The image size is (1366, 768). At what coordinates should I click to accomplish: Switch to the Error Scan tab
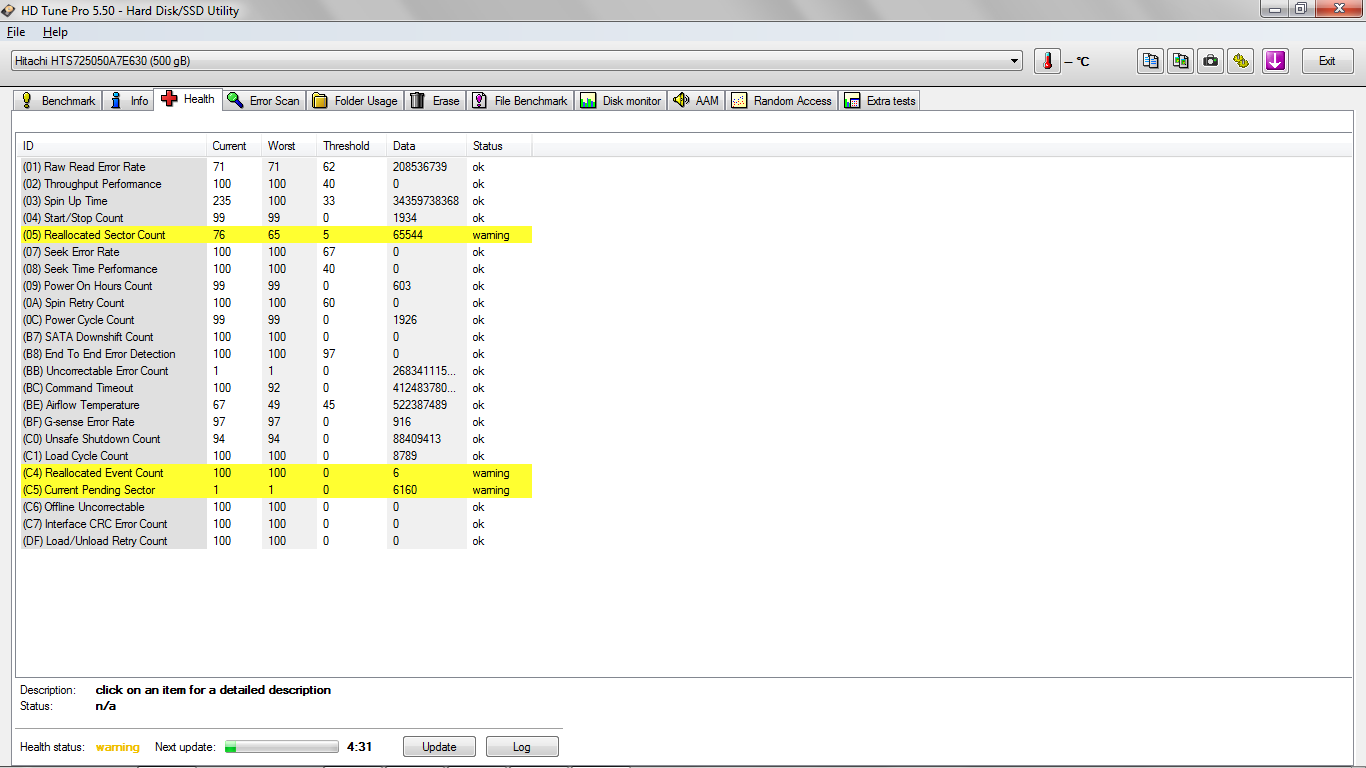[263, 100]
